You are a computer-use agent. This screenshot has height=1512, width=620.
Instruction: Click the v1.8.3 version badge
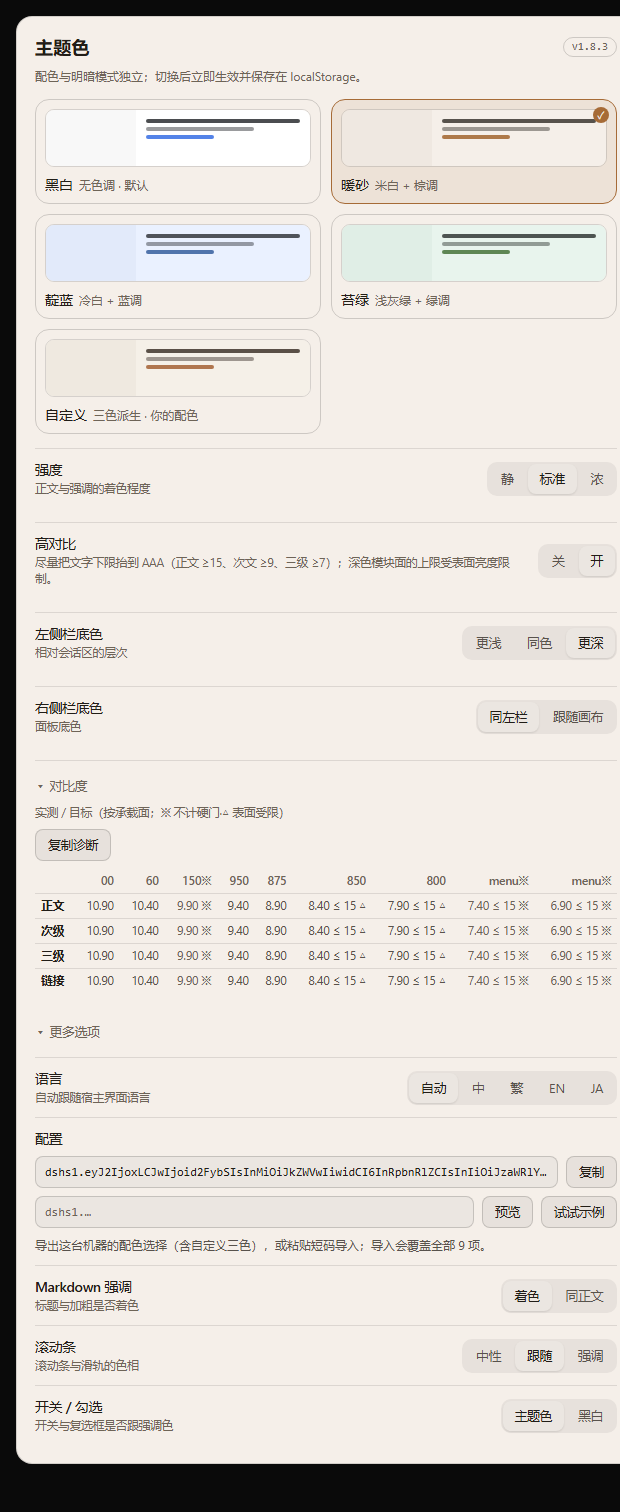pyautogui.click(x=590, y=47)
